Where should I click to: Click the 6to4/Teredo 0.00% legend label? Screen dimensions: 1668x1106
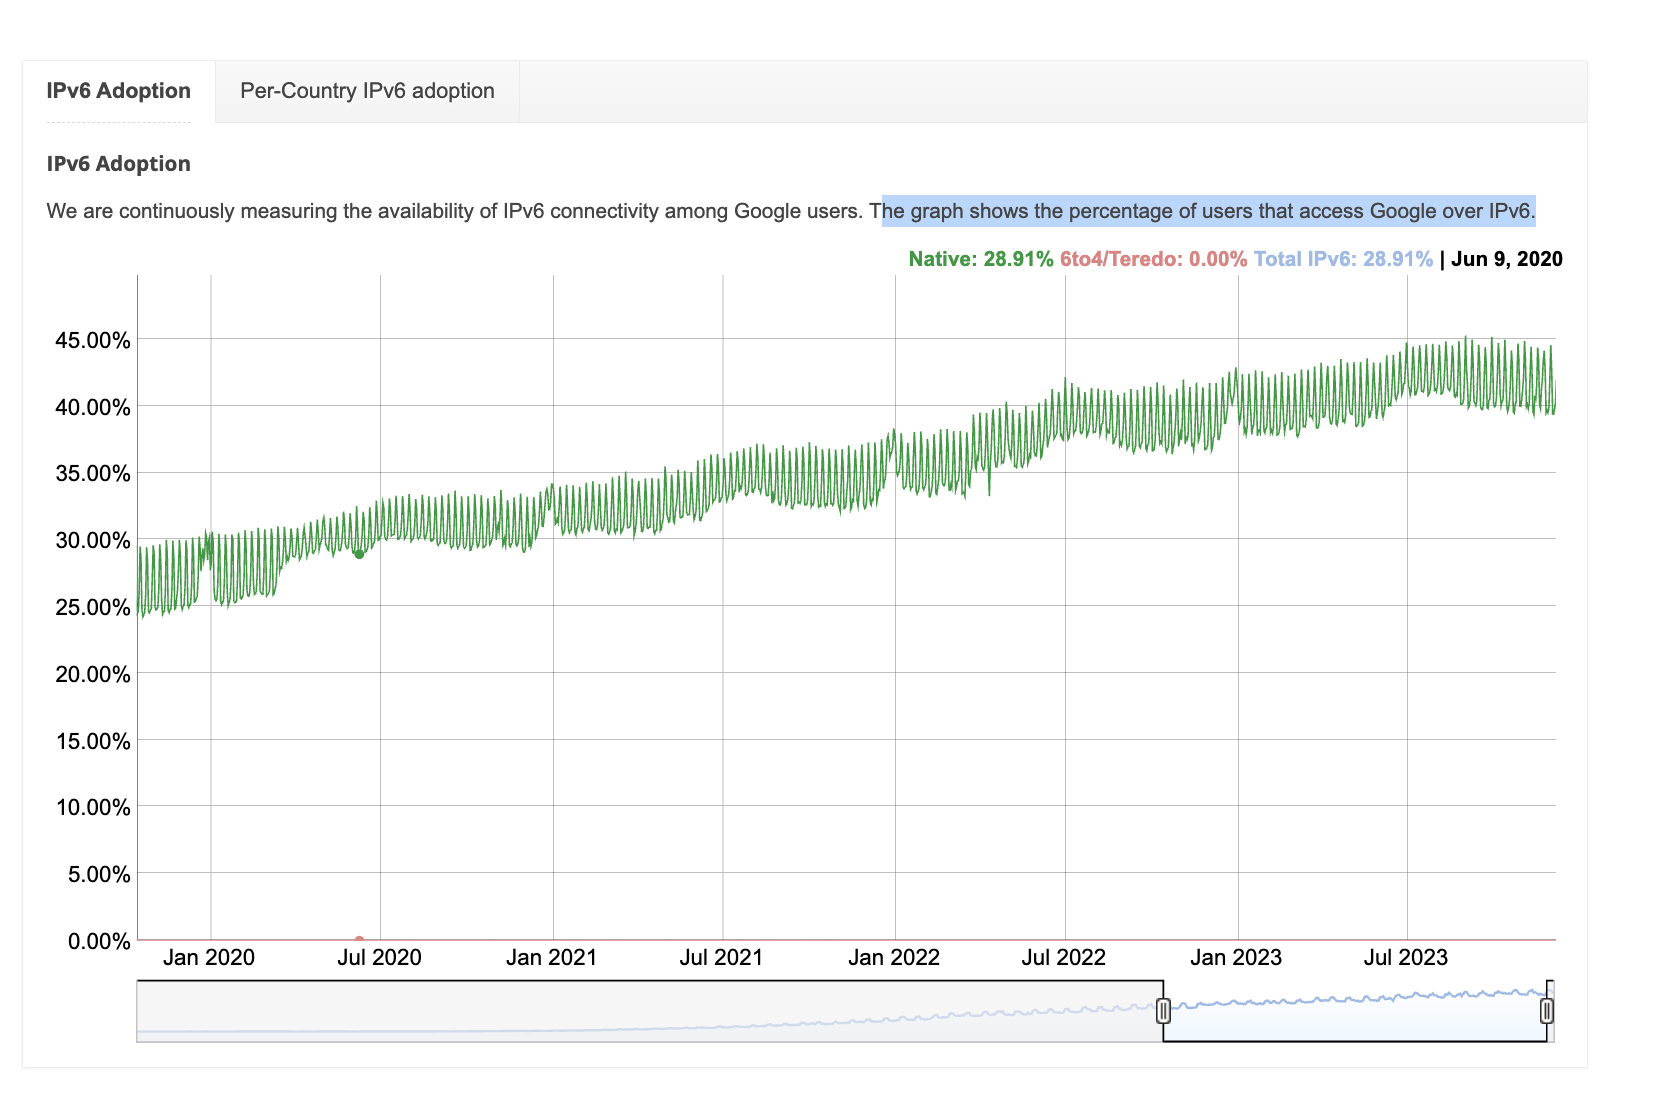[1153, 259]
